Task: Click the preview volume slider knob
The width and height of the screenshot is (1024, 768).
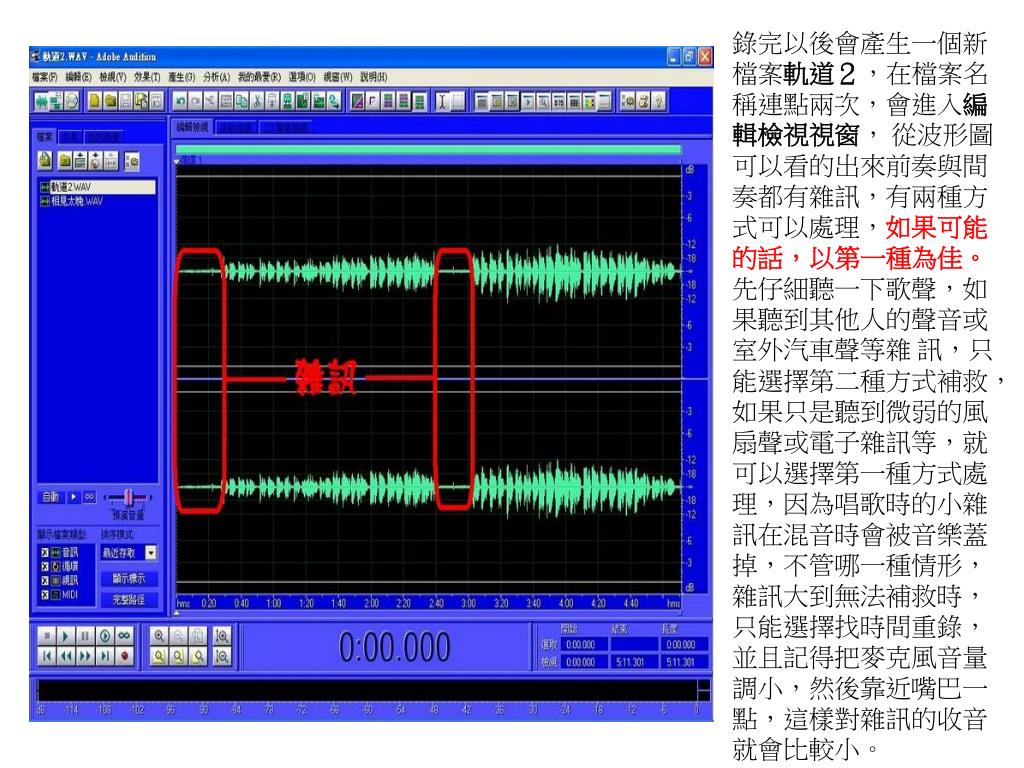Action: (129, 498)
